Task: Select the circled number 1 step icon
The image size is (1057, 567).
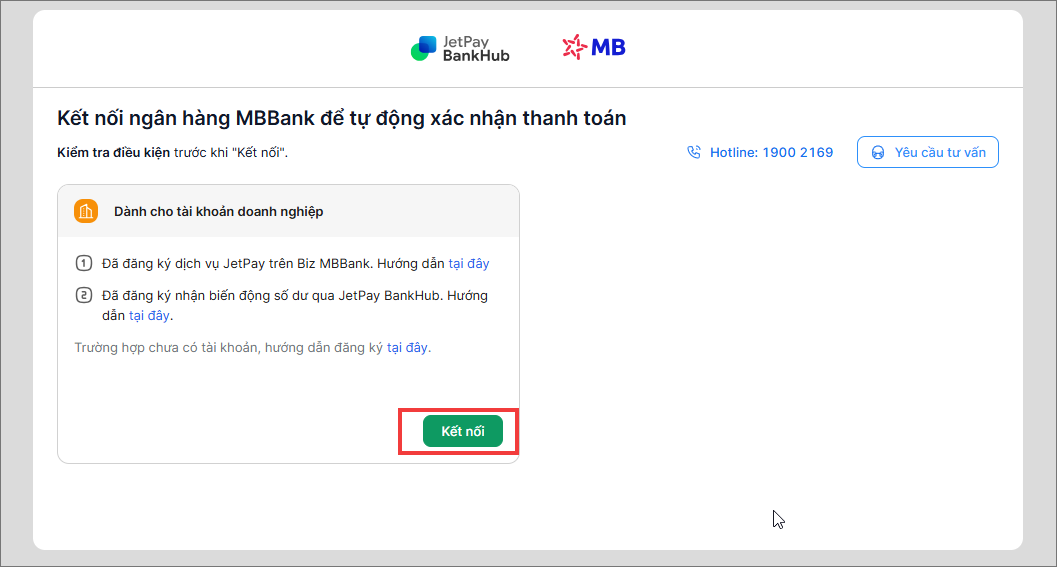Action: point(84,263)
